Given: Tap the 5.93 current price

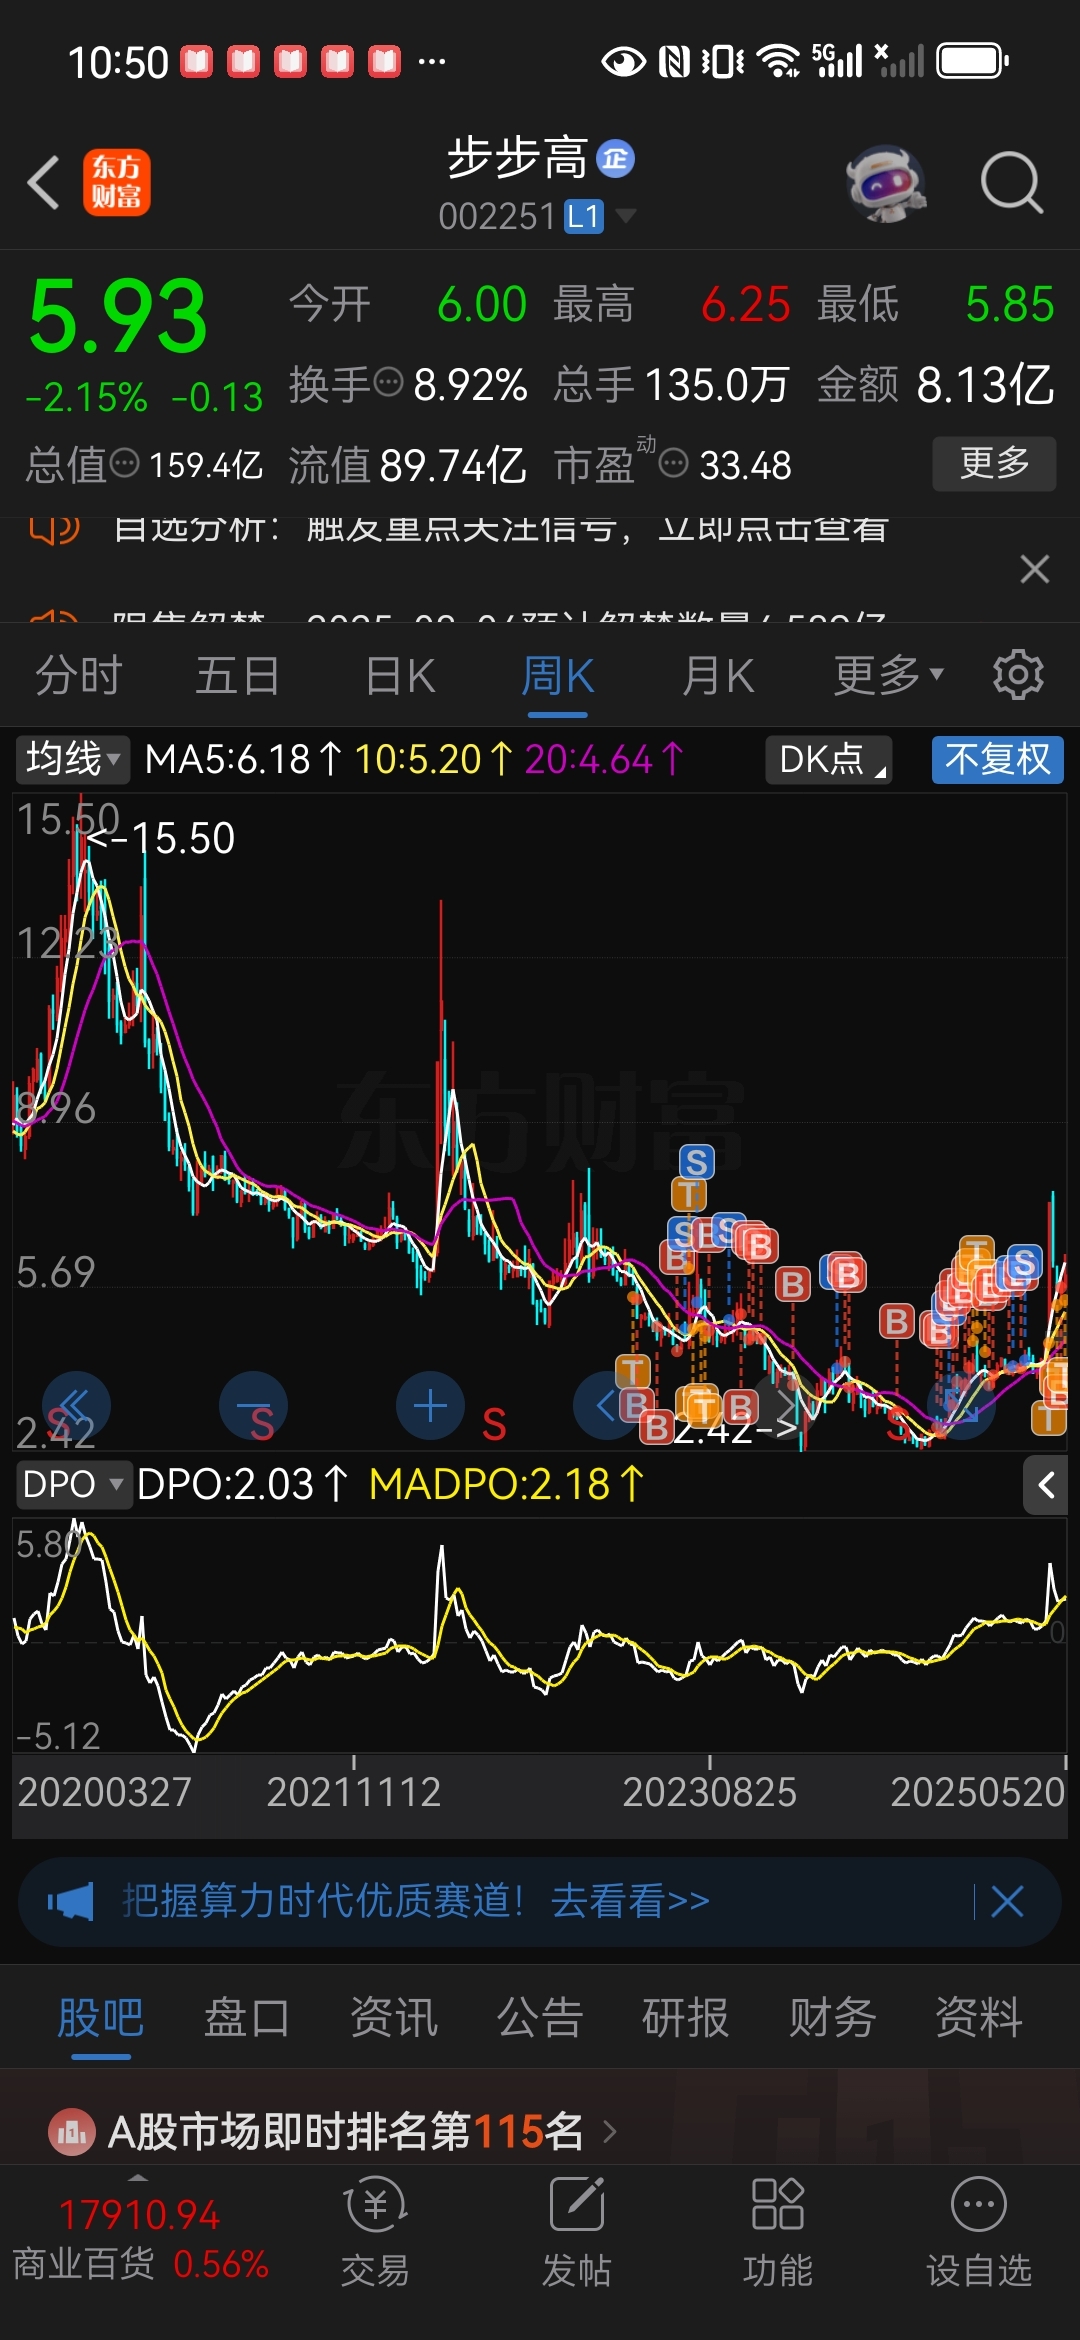Looking at the screenshot, I should pyautogui.click(x=118, y=316).
